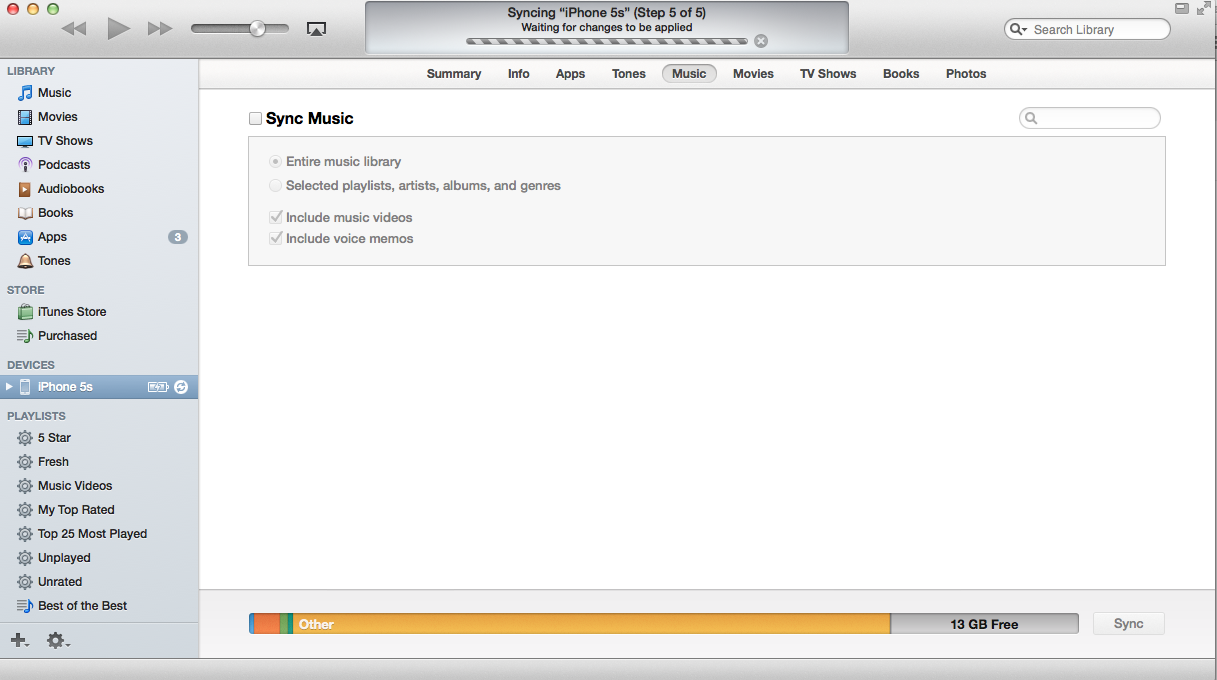The image size is (1217, 680).
Task: Switch to the Photos tab
Action: point(966,74)
